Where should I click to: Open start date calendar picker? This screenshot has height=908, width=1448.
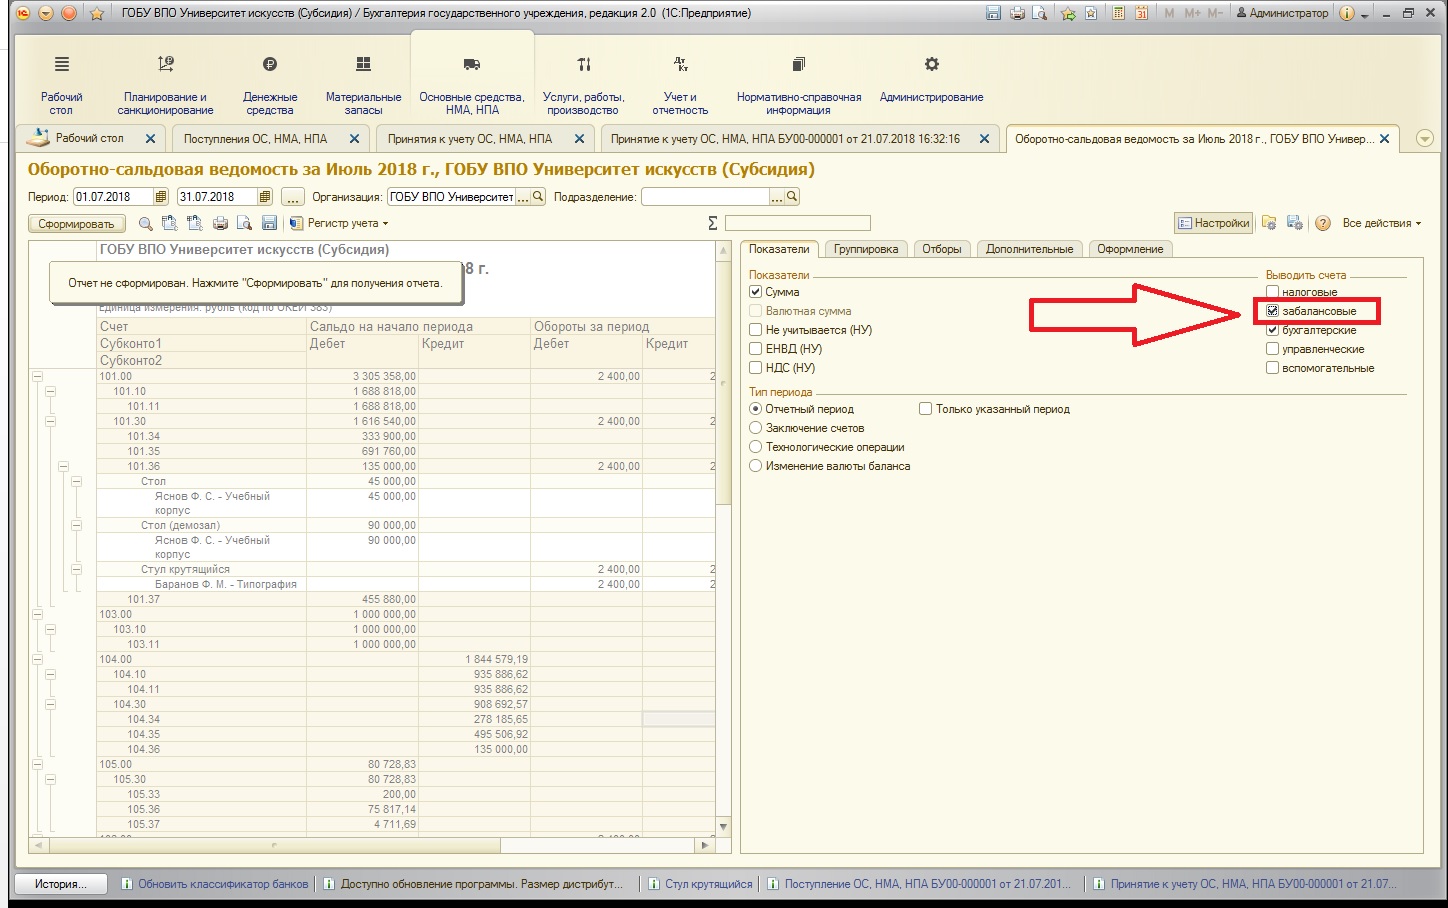tap(161, 197)
